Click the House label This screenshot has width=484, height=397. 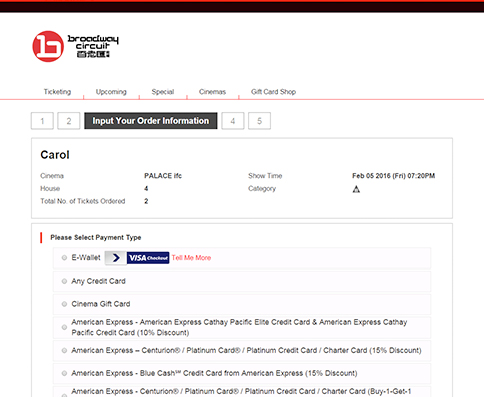(x=50, y=188)
